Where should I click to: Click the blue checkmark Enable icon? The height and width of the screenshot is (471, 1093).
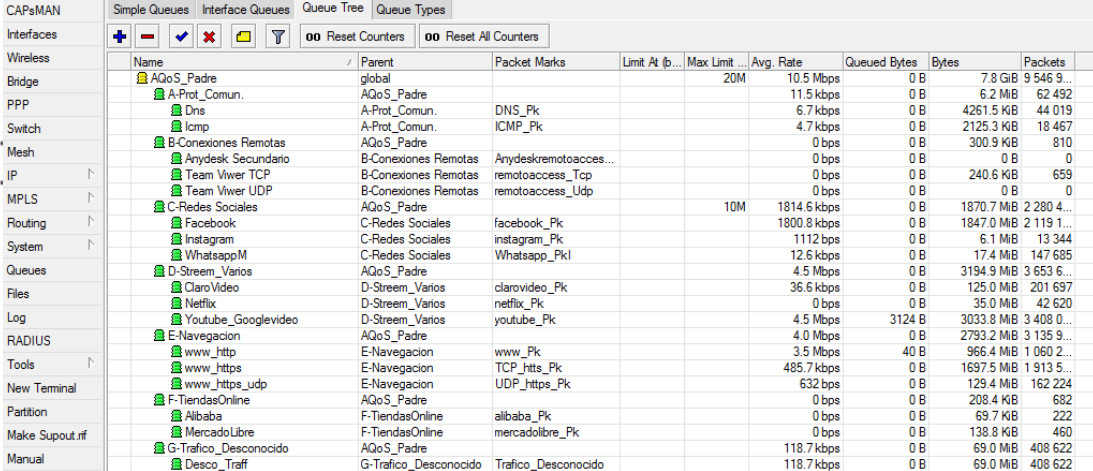(183, 36)
